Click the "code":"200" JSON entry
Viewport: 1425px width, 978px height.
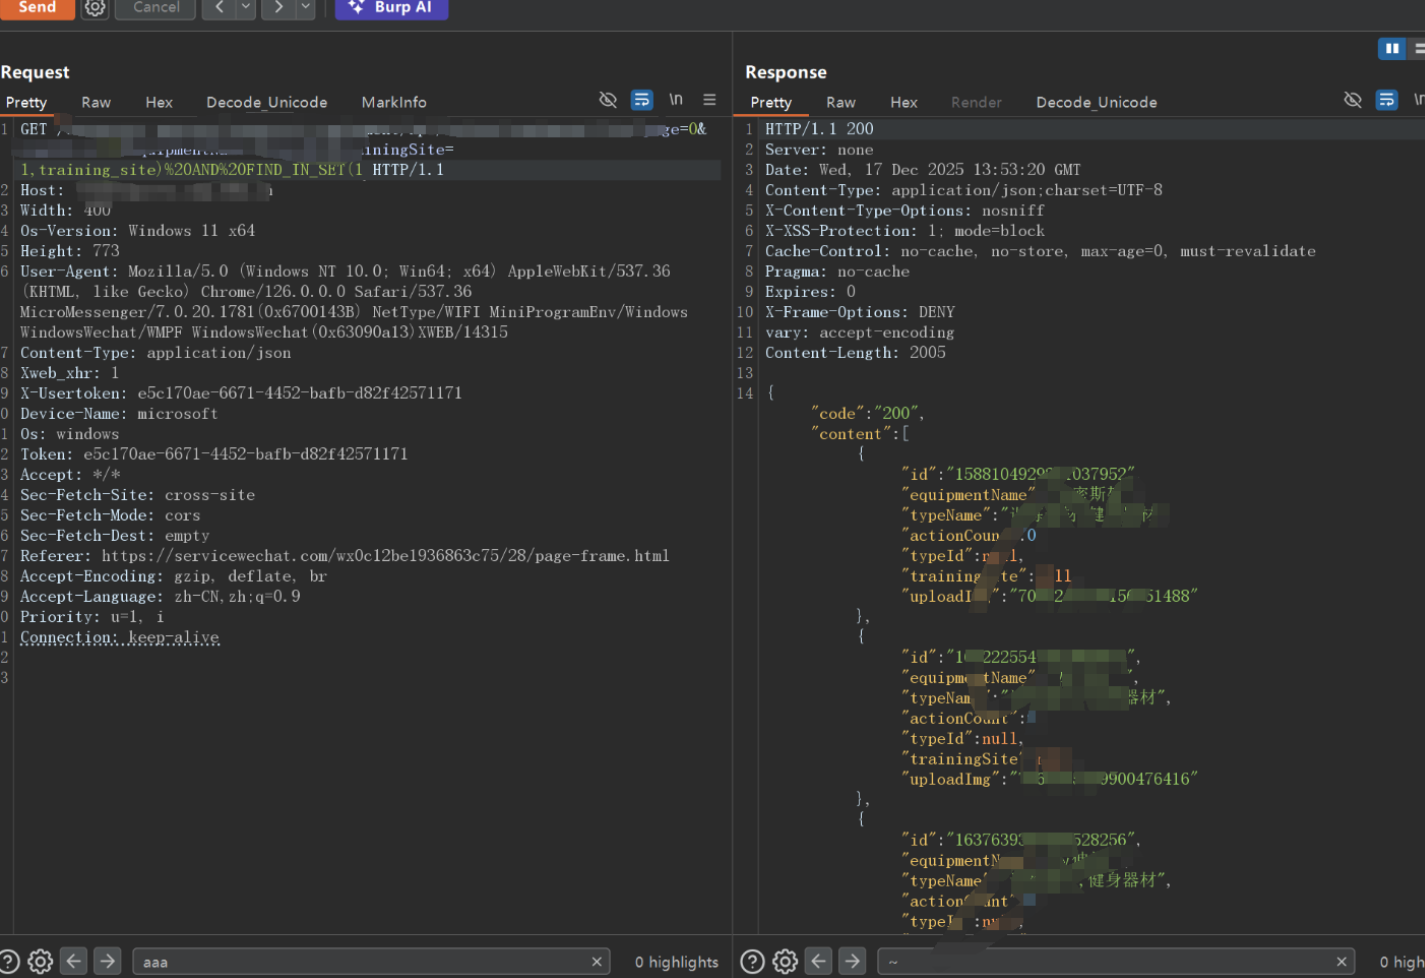coord(867,414)
